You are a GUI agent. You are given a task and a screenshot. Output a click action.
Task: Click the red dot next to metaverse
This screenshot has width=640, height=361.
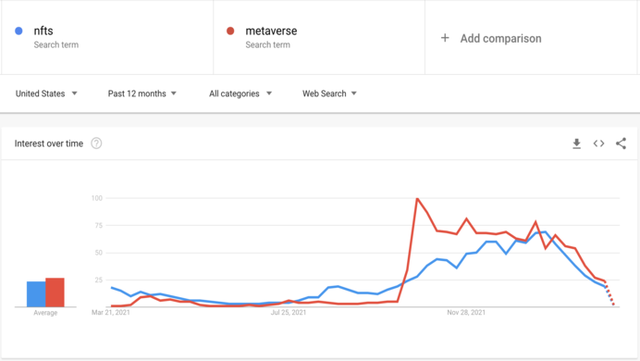(x=230, y=31)
